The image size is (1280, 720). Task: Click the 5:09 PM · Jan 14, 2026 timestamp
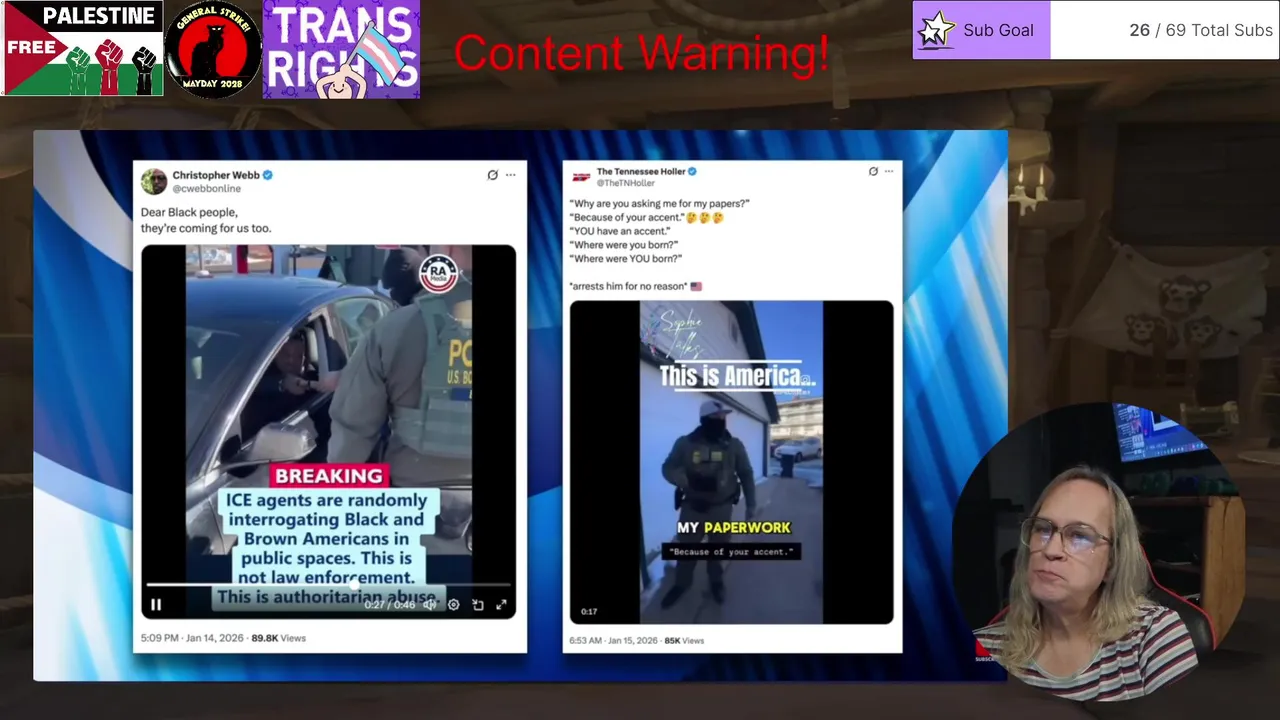pyautogui.click(x=192, y=638)
